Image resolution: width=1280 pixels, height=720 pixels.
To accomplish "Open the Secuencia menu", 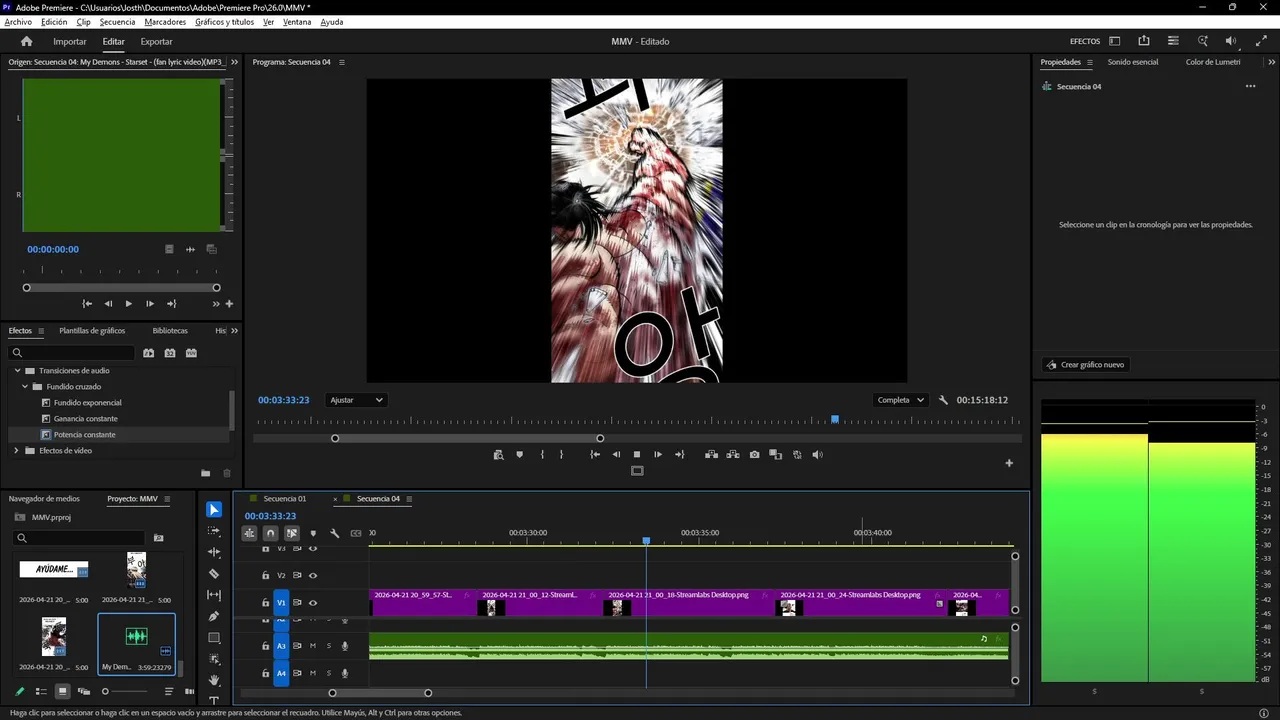I will click(x=117, y=22).
